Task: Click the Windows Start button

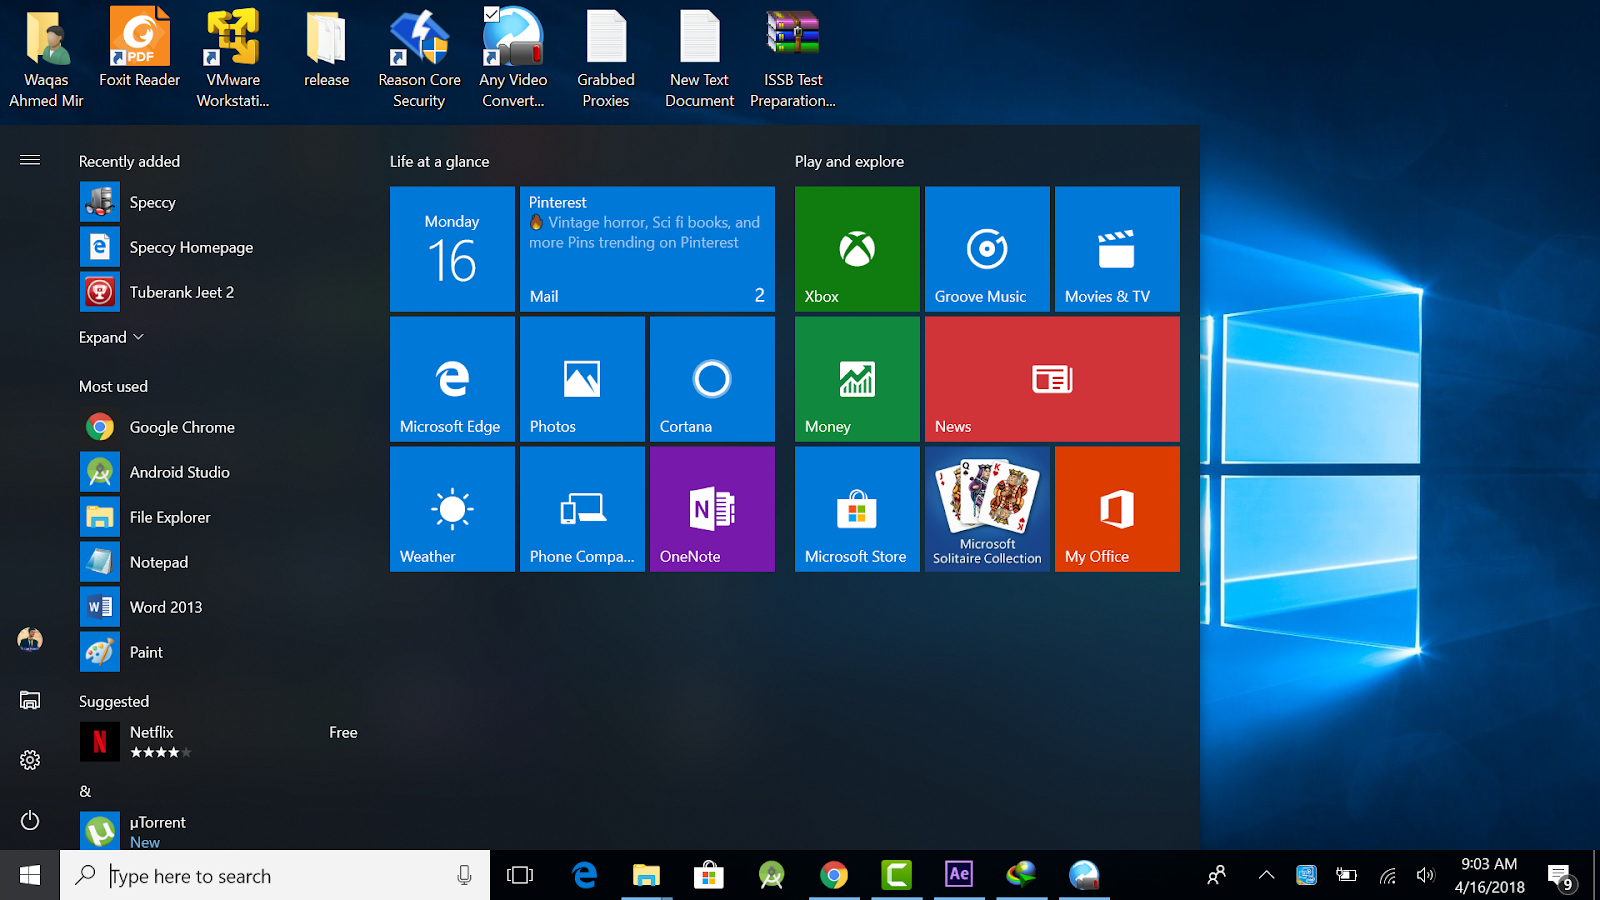Action: 30,875
